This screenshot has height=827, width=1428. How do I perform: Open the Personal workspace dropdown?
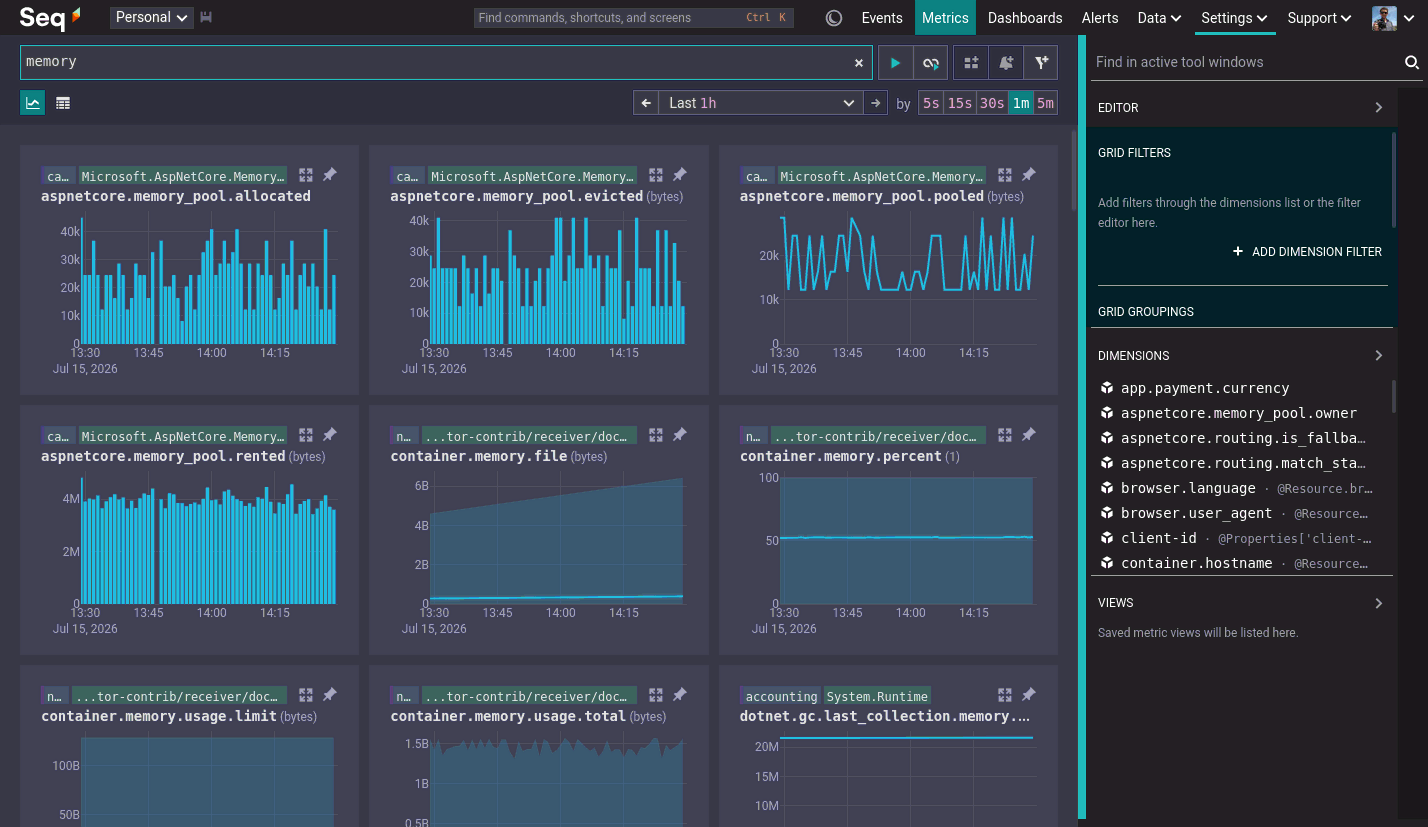tap(152, 17)
